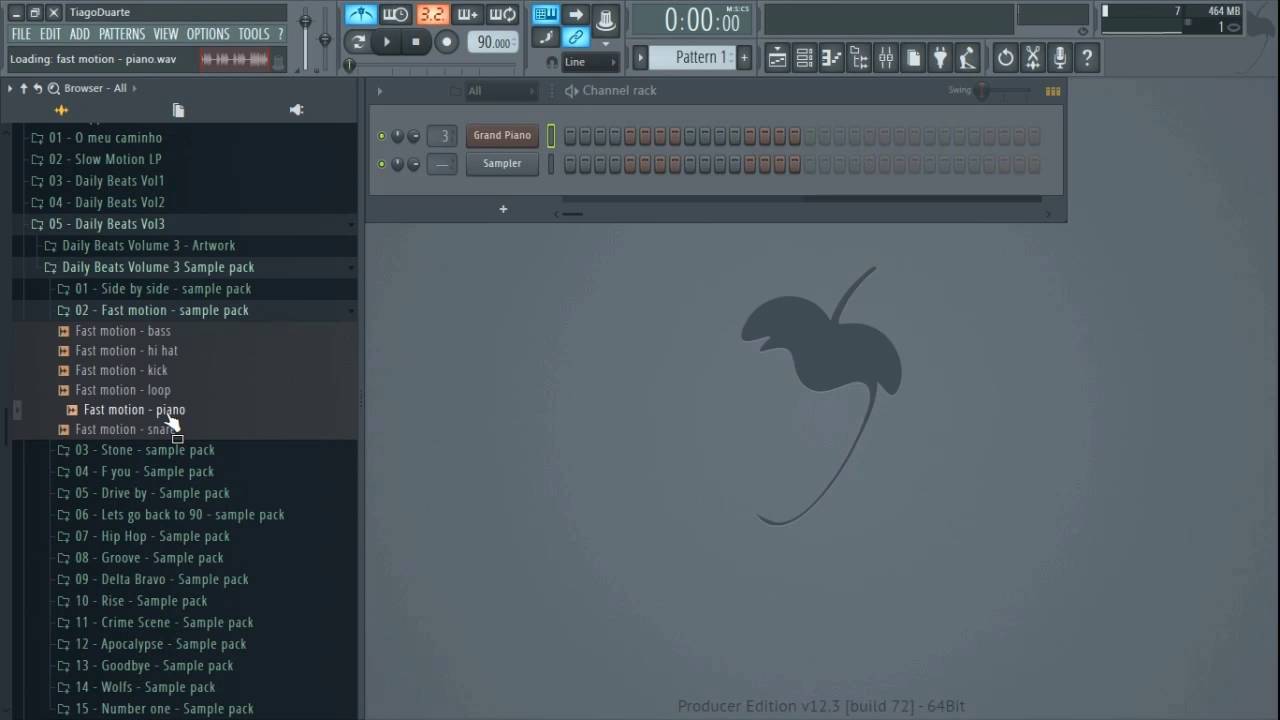Add a channel with plus button
Screen dimensions: 1280x720
(x=503, y=209)
